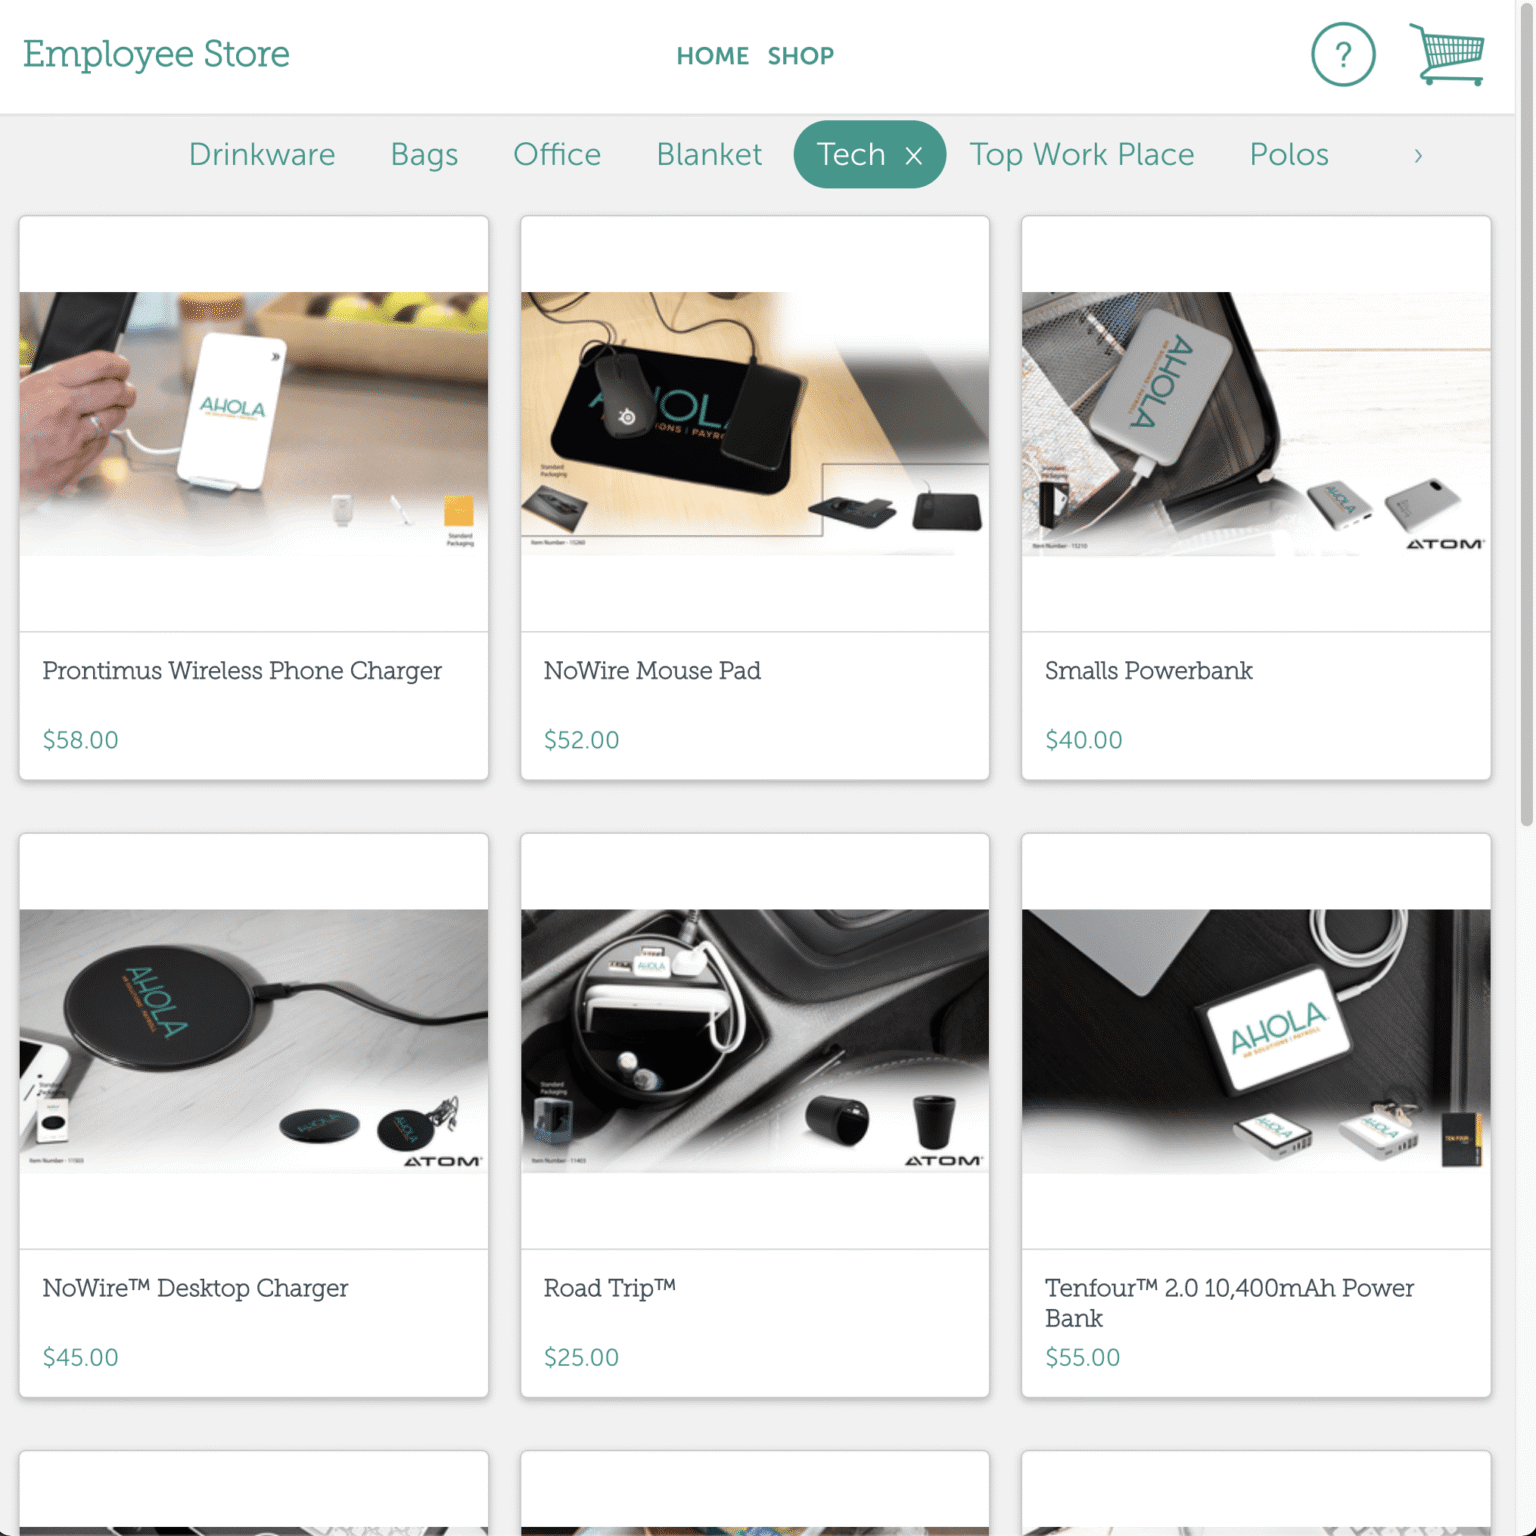Image resolution: width=1536 pixels, height=1536 pixels.
Task: Choose the Top Work Place category
Action: click(x=1081, y=155)
